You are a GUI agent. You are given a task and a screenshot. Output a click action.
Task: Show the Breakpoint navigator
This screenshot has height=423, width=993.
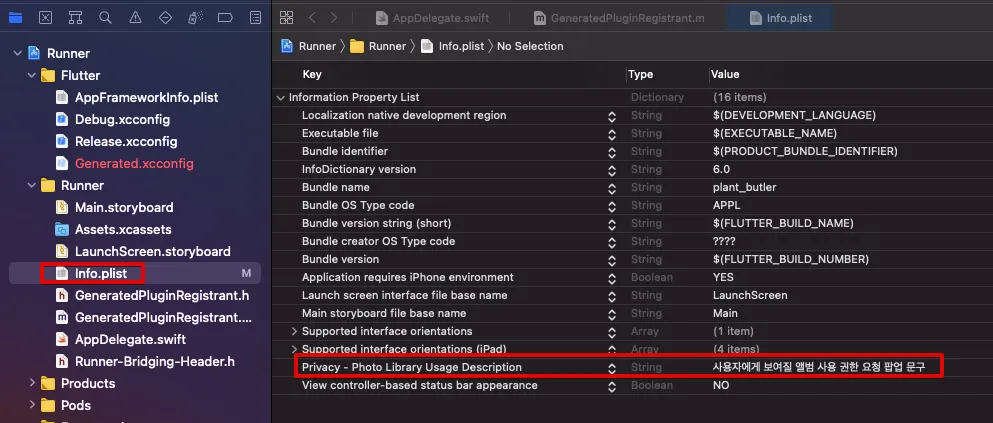point(226,17)
